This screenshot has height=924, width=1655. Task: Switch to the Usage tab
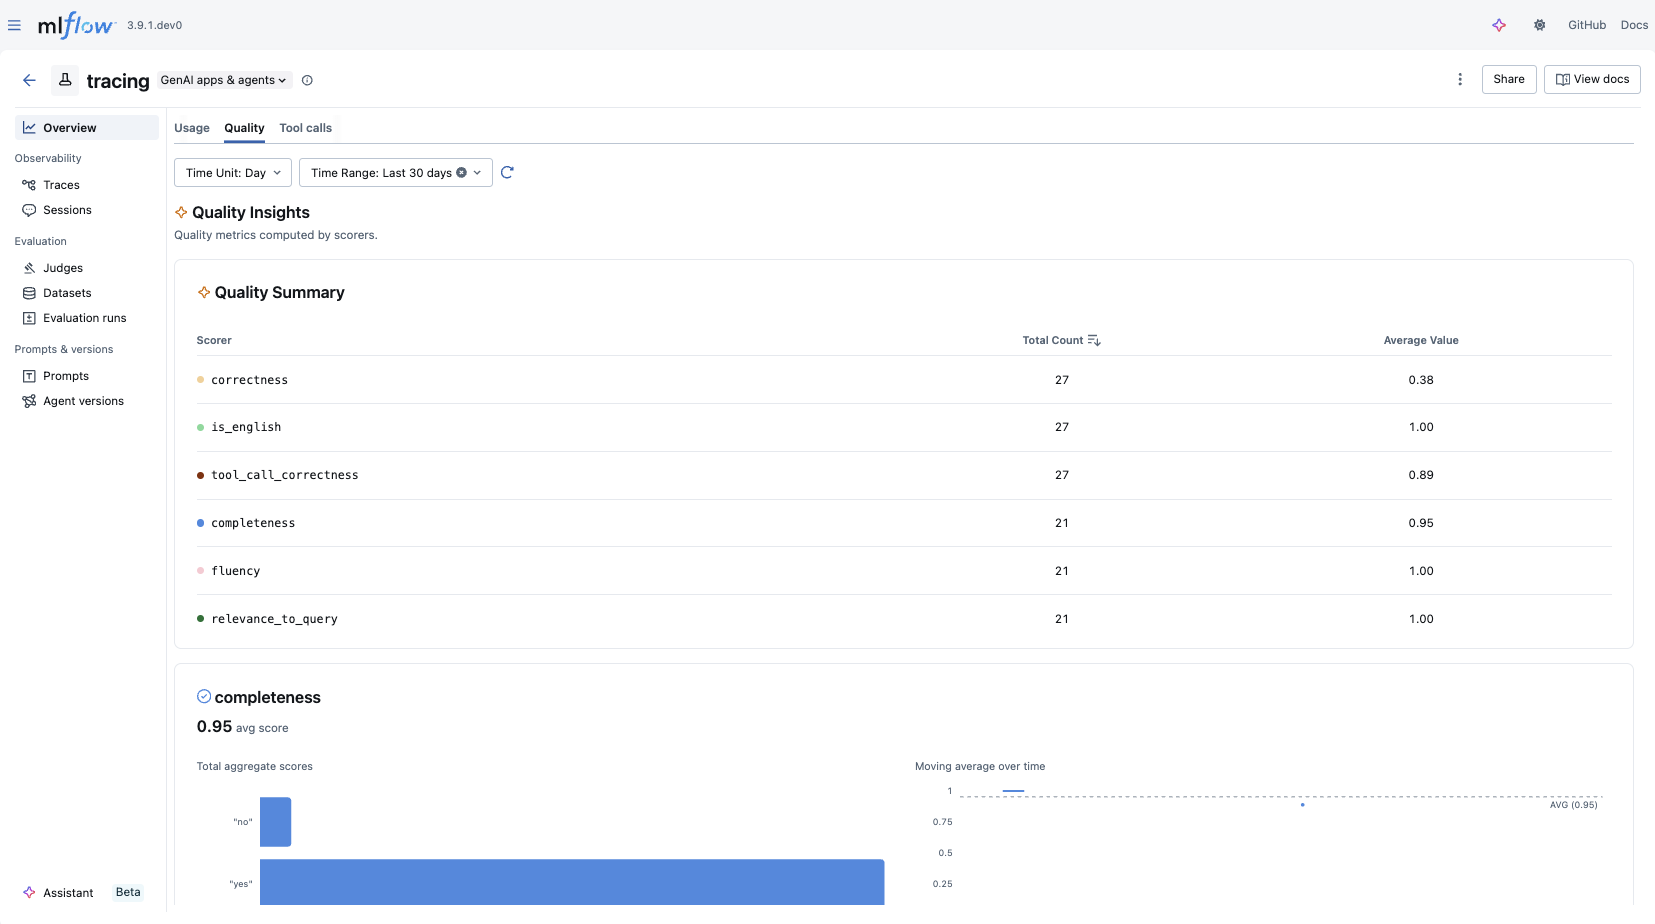click(x=192, y=128)
